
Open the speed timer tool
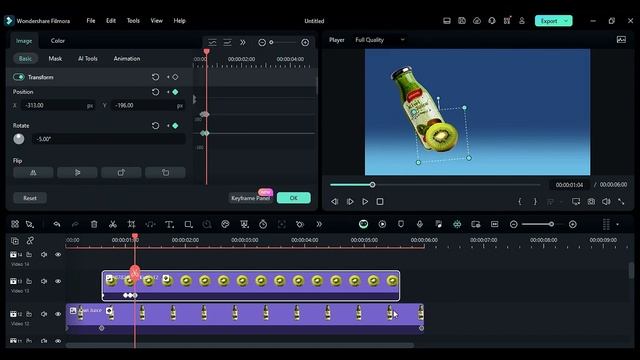point(263,224)
